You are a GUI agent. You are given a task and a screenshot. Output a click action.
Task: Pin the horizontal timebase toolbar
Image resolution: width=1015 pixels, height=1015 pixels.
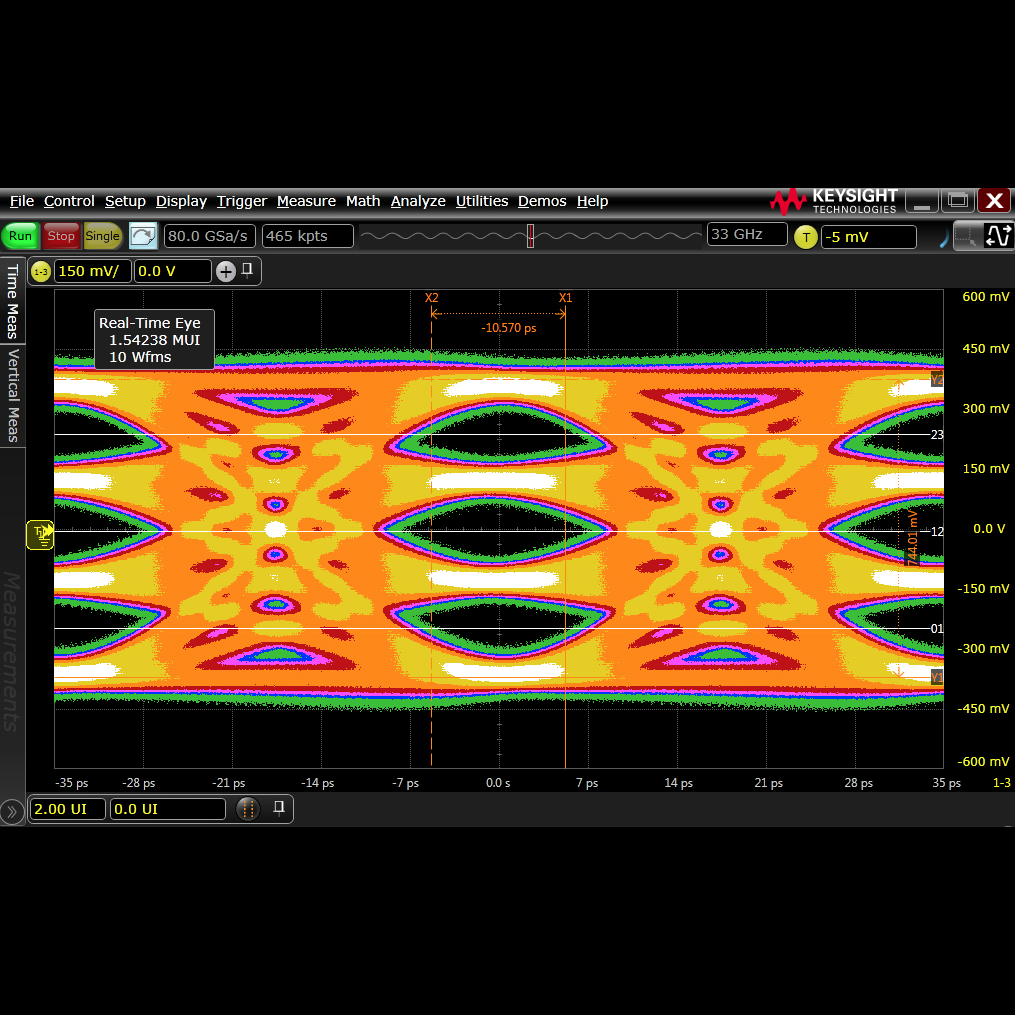280,808
